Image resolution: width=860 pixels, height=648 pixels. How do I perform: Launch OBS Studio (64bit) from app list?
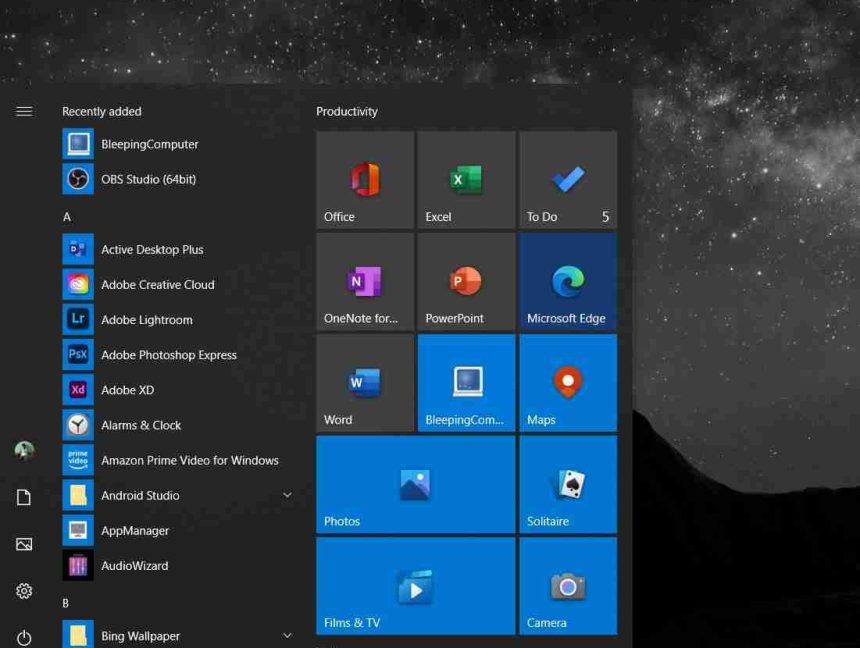tap(178, 179)
